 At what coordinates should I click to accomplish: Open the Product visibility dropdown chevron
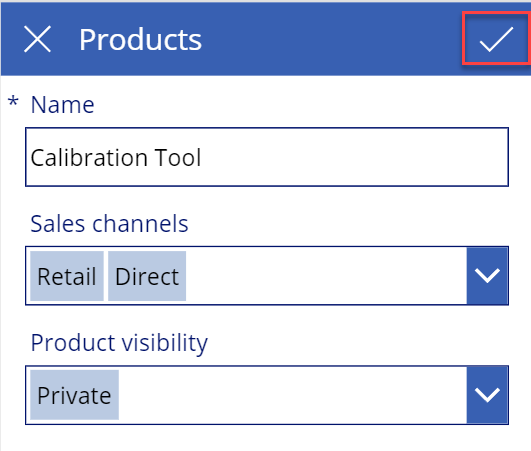[487, 395]
